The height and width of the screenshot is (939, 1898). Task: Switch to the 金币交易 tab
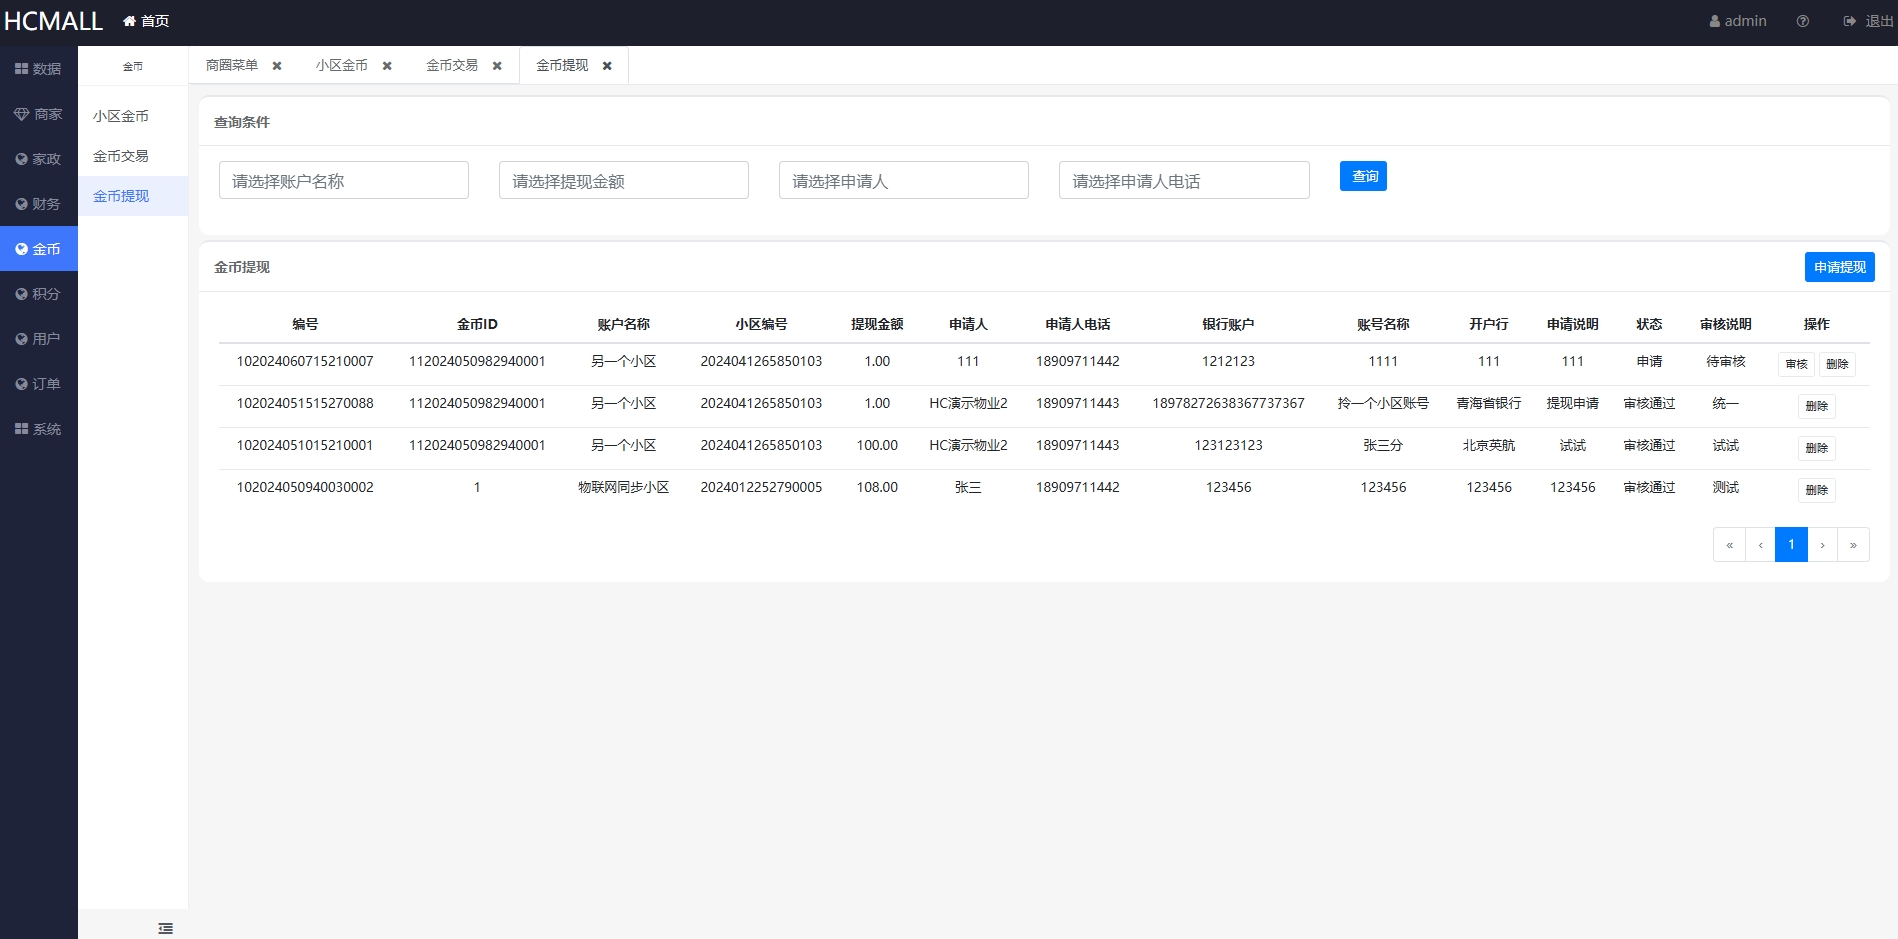click(x=452, y=65)
